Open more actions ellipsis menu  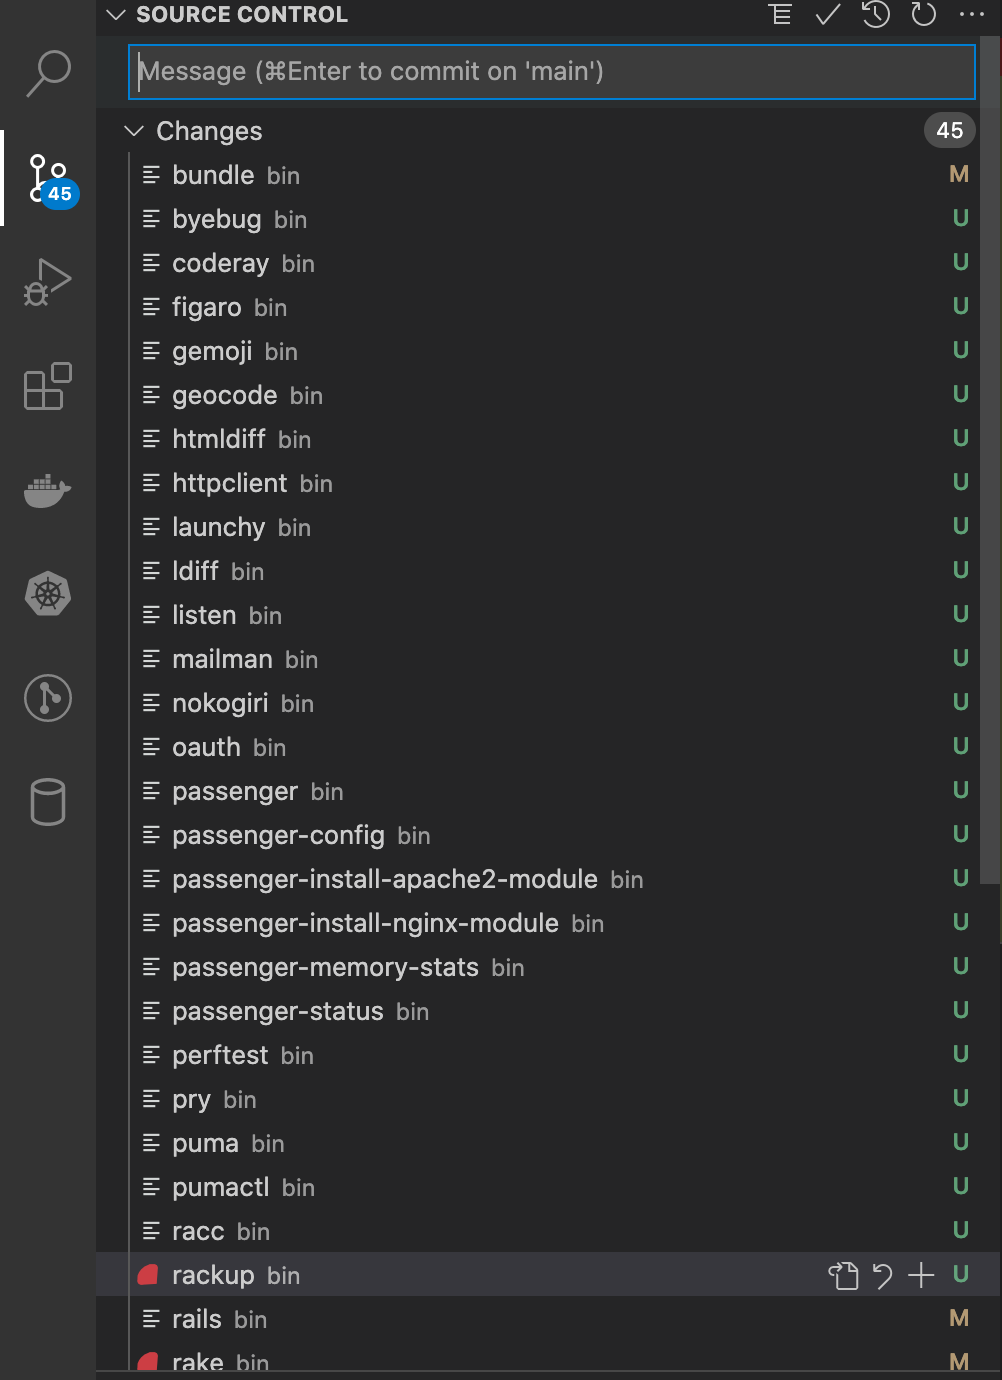(x=971, y=14)
